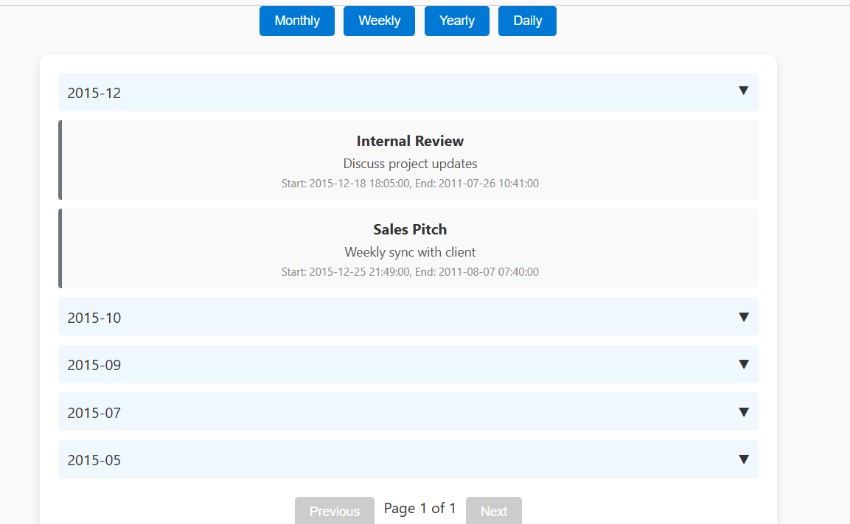
Task: Click the 2015-12 section header
Action: coord(408,92)
